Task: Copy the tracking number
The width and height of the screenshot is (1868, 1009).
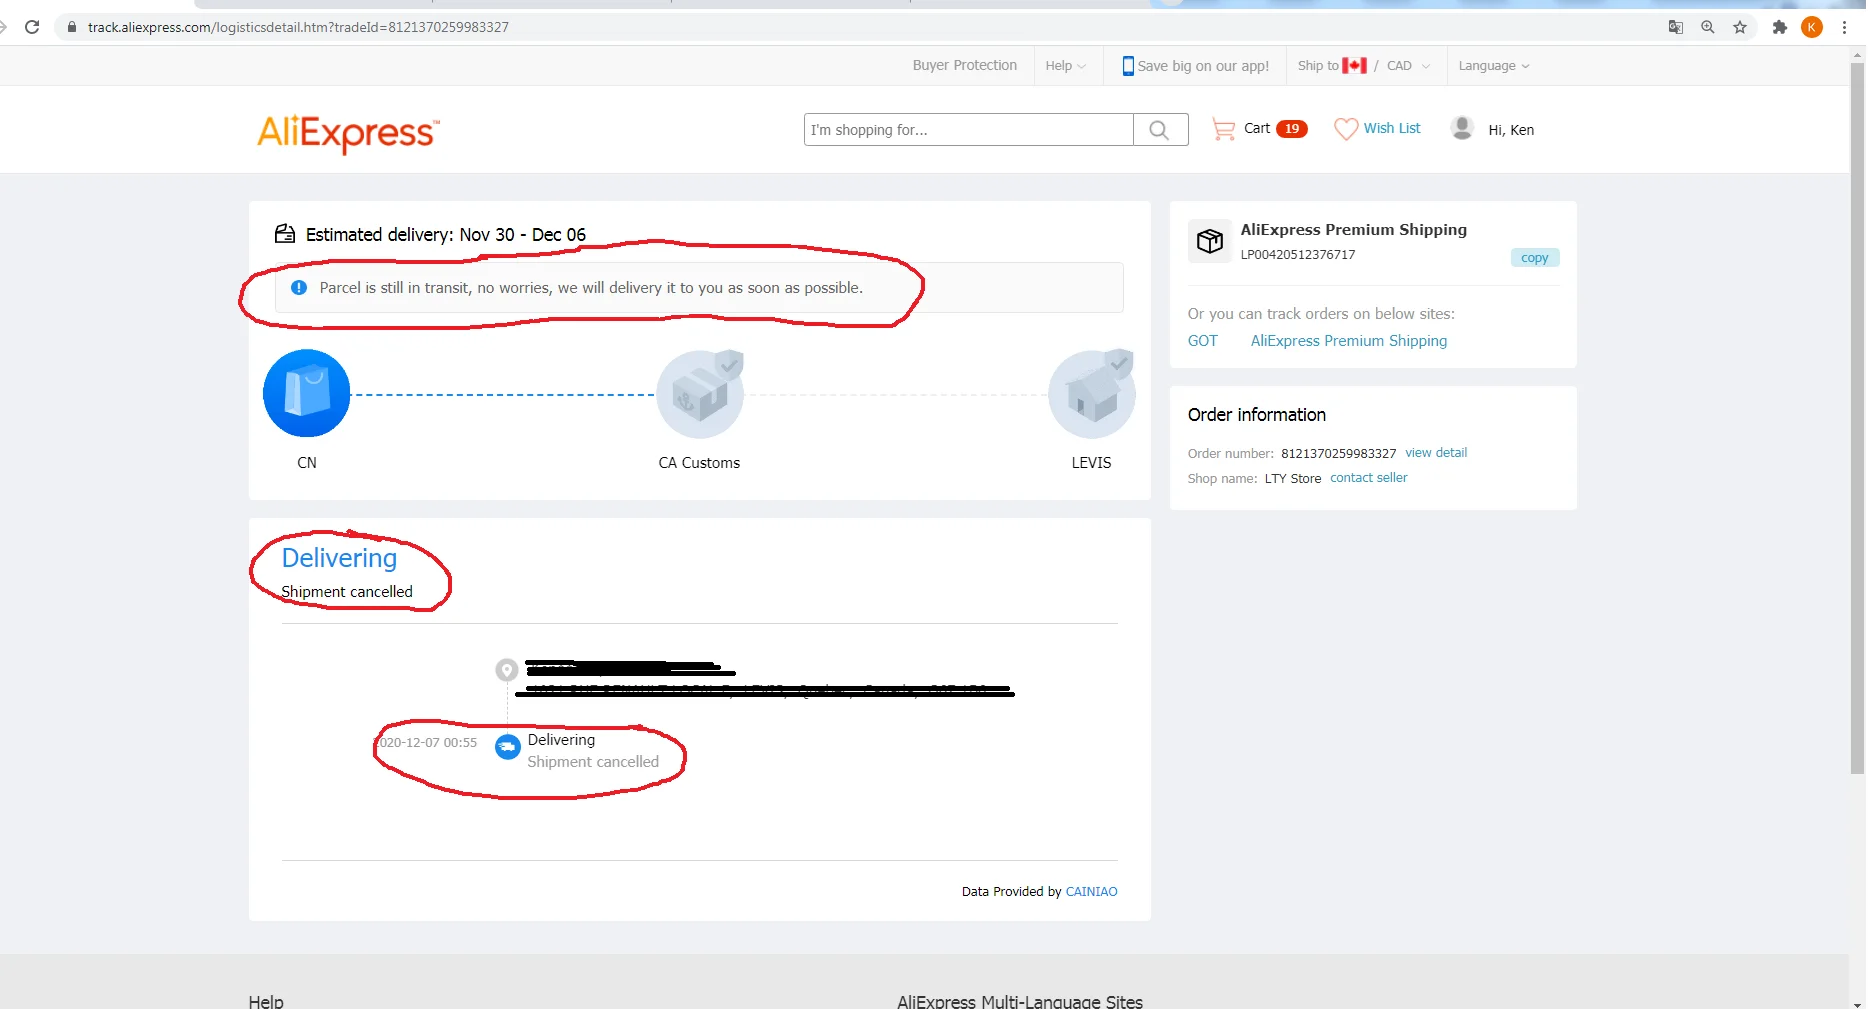Action: coord(1535,258)
